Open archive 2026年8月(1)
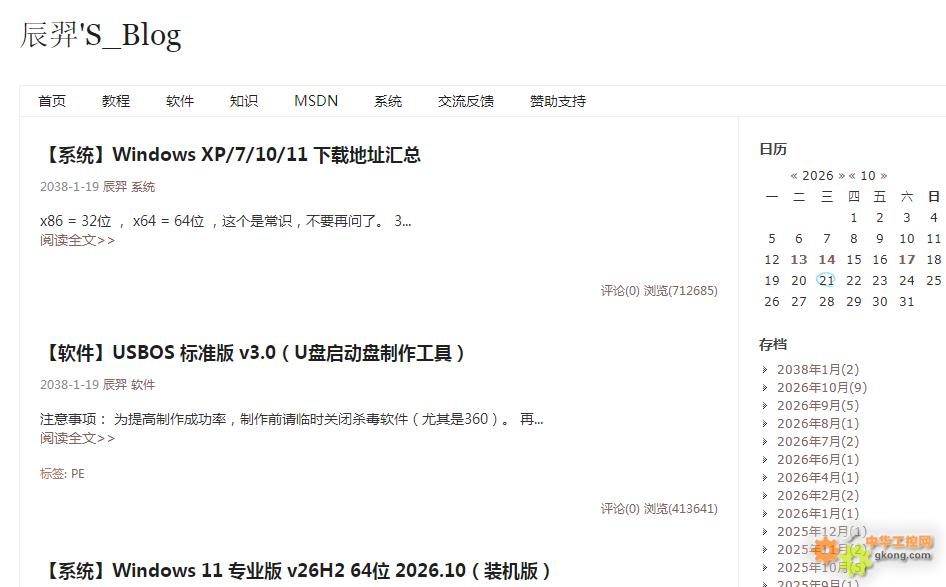This screenshot has height=587, width=946. [817, 424]
